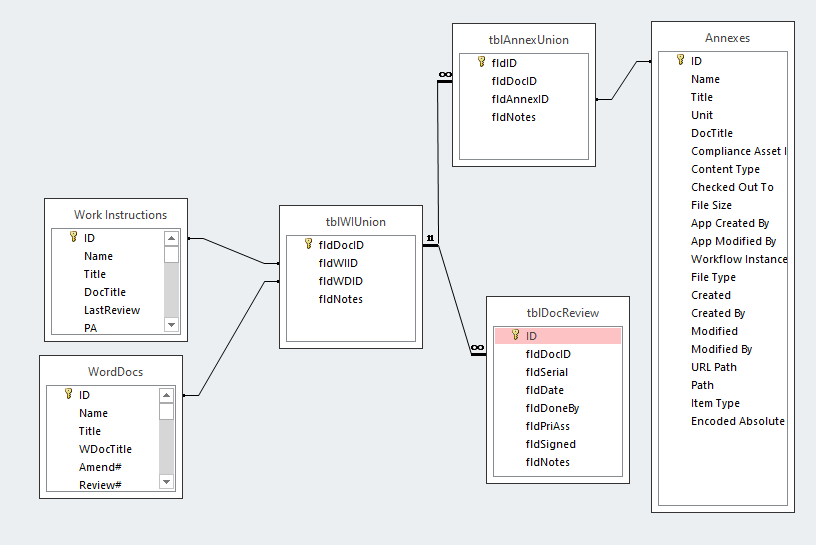Select the tblDocReview table title
The height and width of the screenshot is (545, 816).
click(x=563, y=313)
